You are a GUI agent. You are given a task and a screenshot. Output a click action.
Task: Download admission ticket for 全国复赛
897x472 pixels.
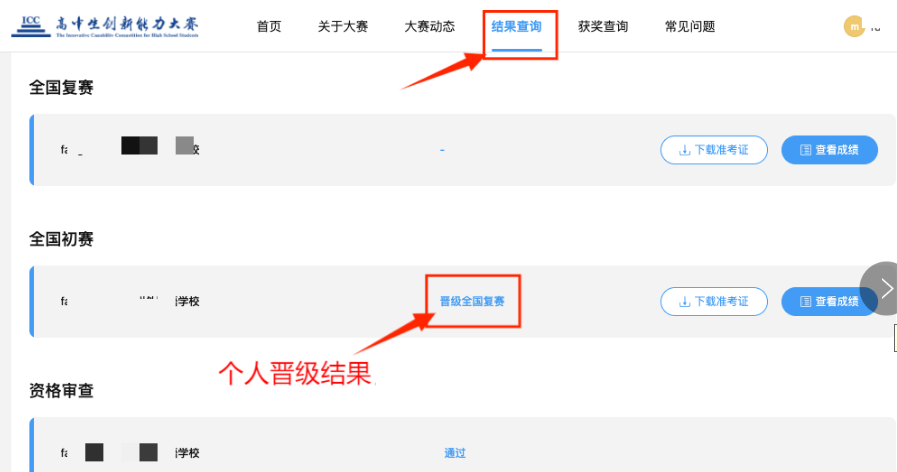[x=714, y=150]
